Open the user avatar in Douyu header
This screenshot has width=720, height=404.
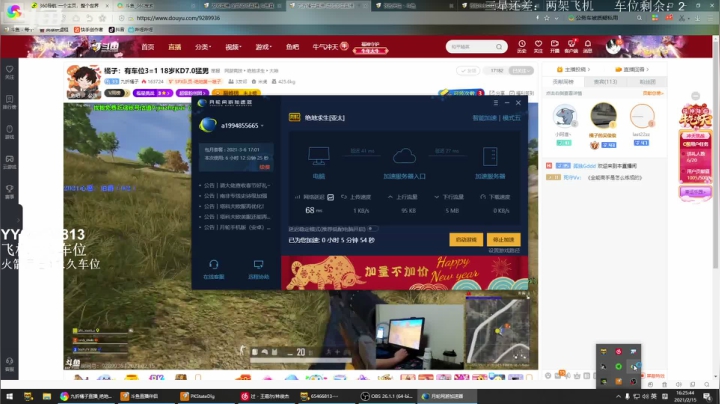[x=613, y=47]
